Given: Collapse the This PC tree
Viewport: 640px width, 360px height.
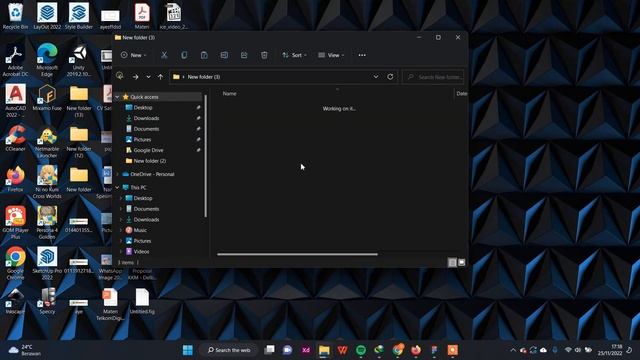Looking at the screenshot, I should 118,187.
